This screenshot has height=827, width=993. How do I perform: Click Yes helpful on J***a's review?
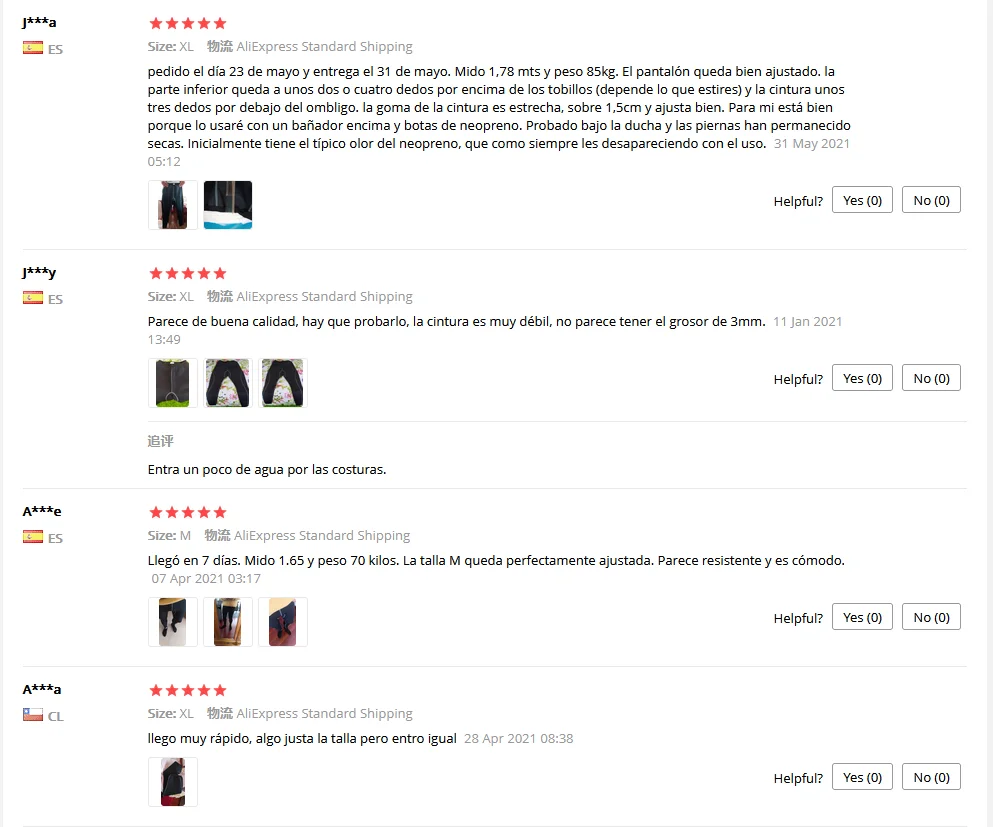862,200
